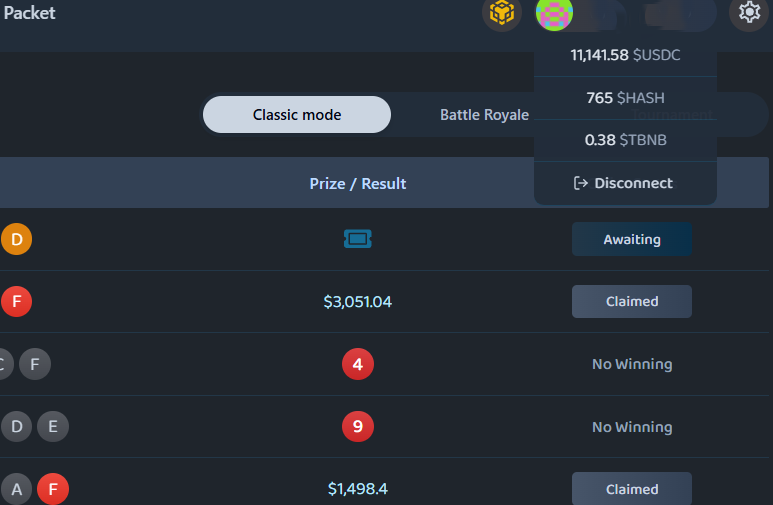Disconnect the wallet from the dropdown

pyautogui.click(x=625, y=183)
